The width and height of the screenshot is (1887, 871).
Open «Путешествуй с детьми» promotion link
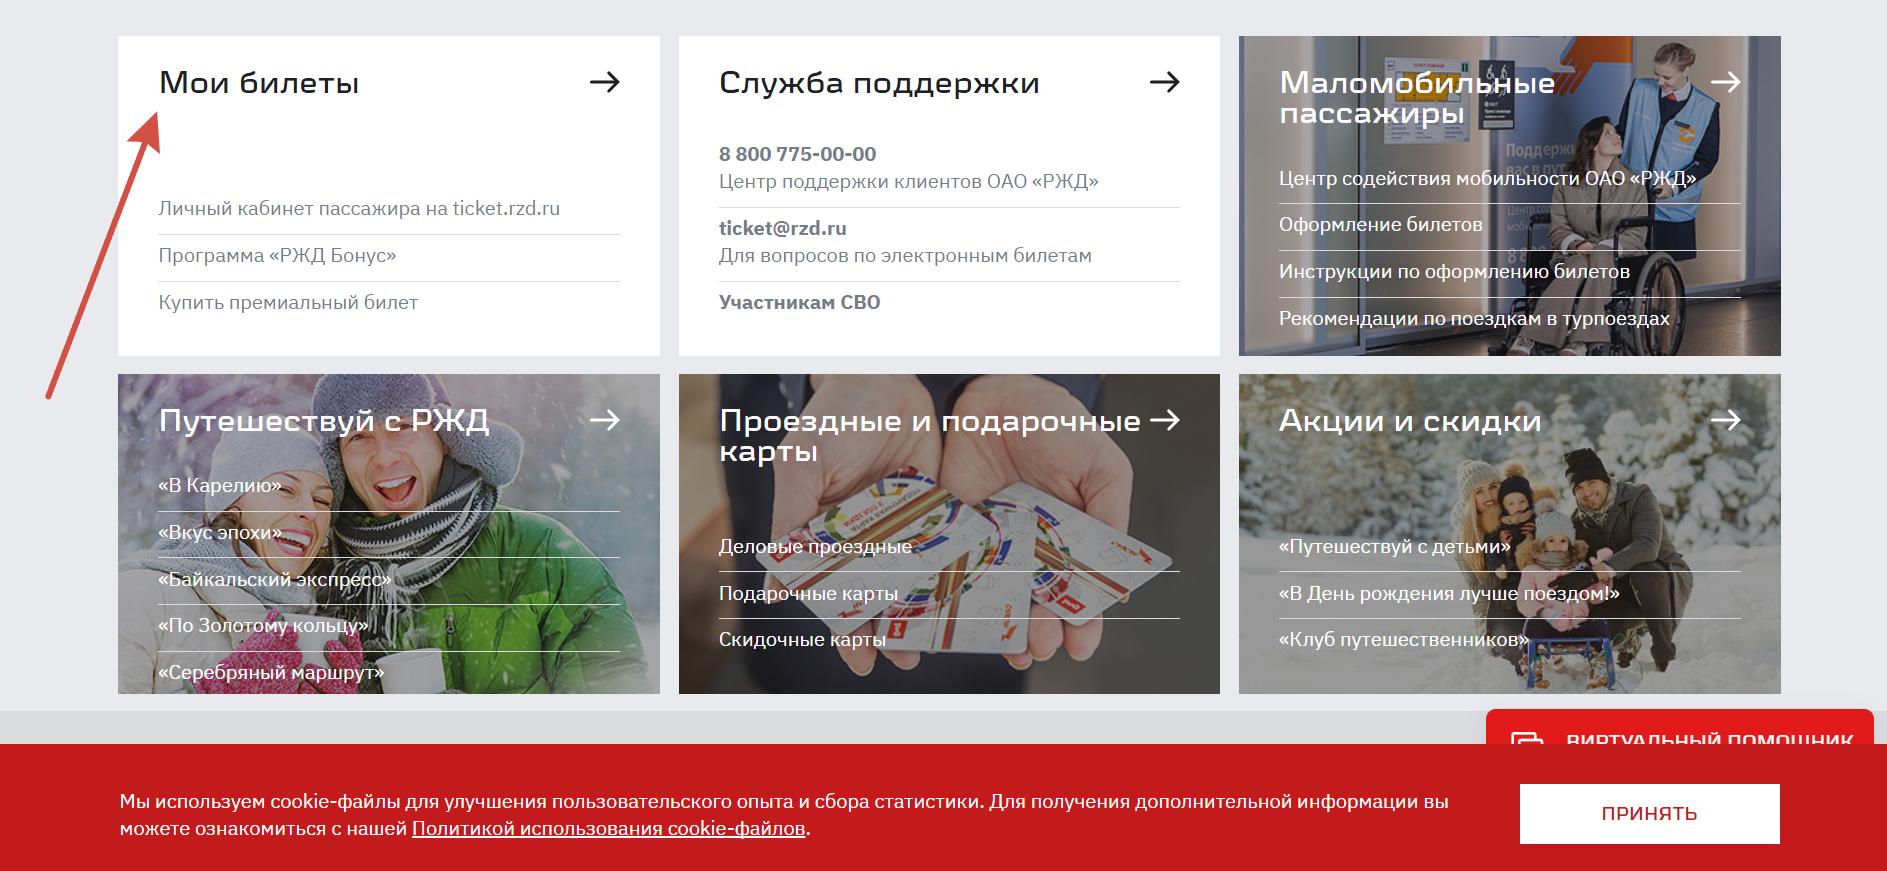[x=1394, y=546]
